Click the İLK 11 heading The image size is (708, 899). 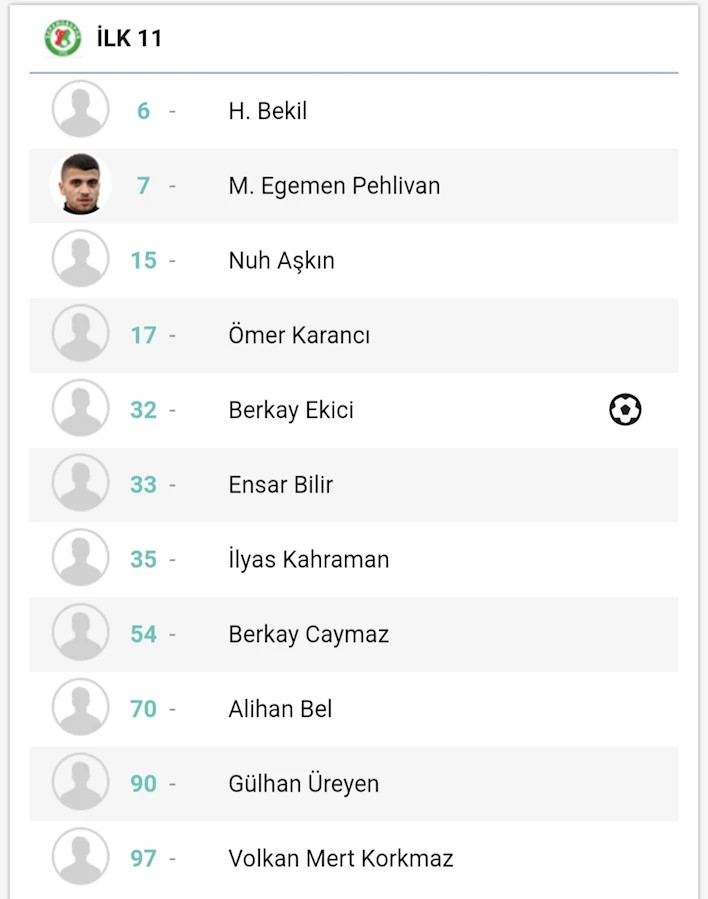[129, 38]
